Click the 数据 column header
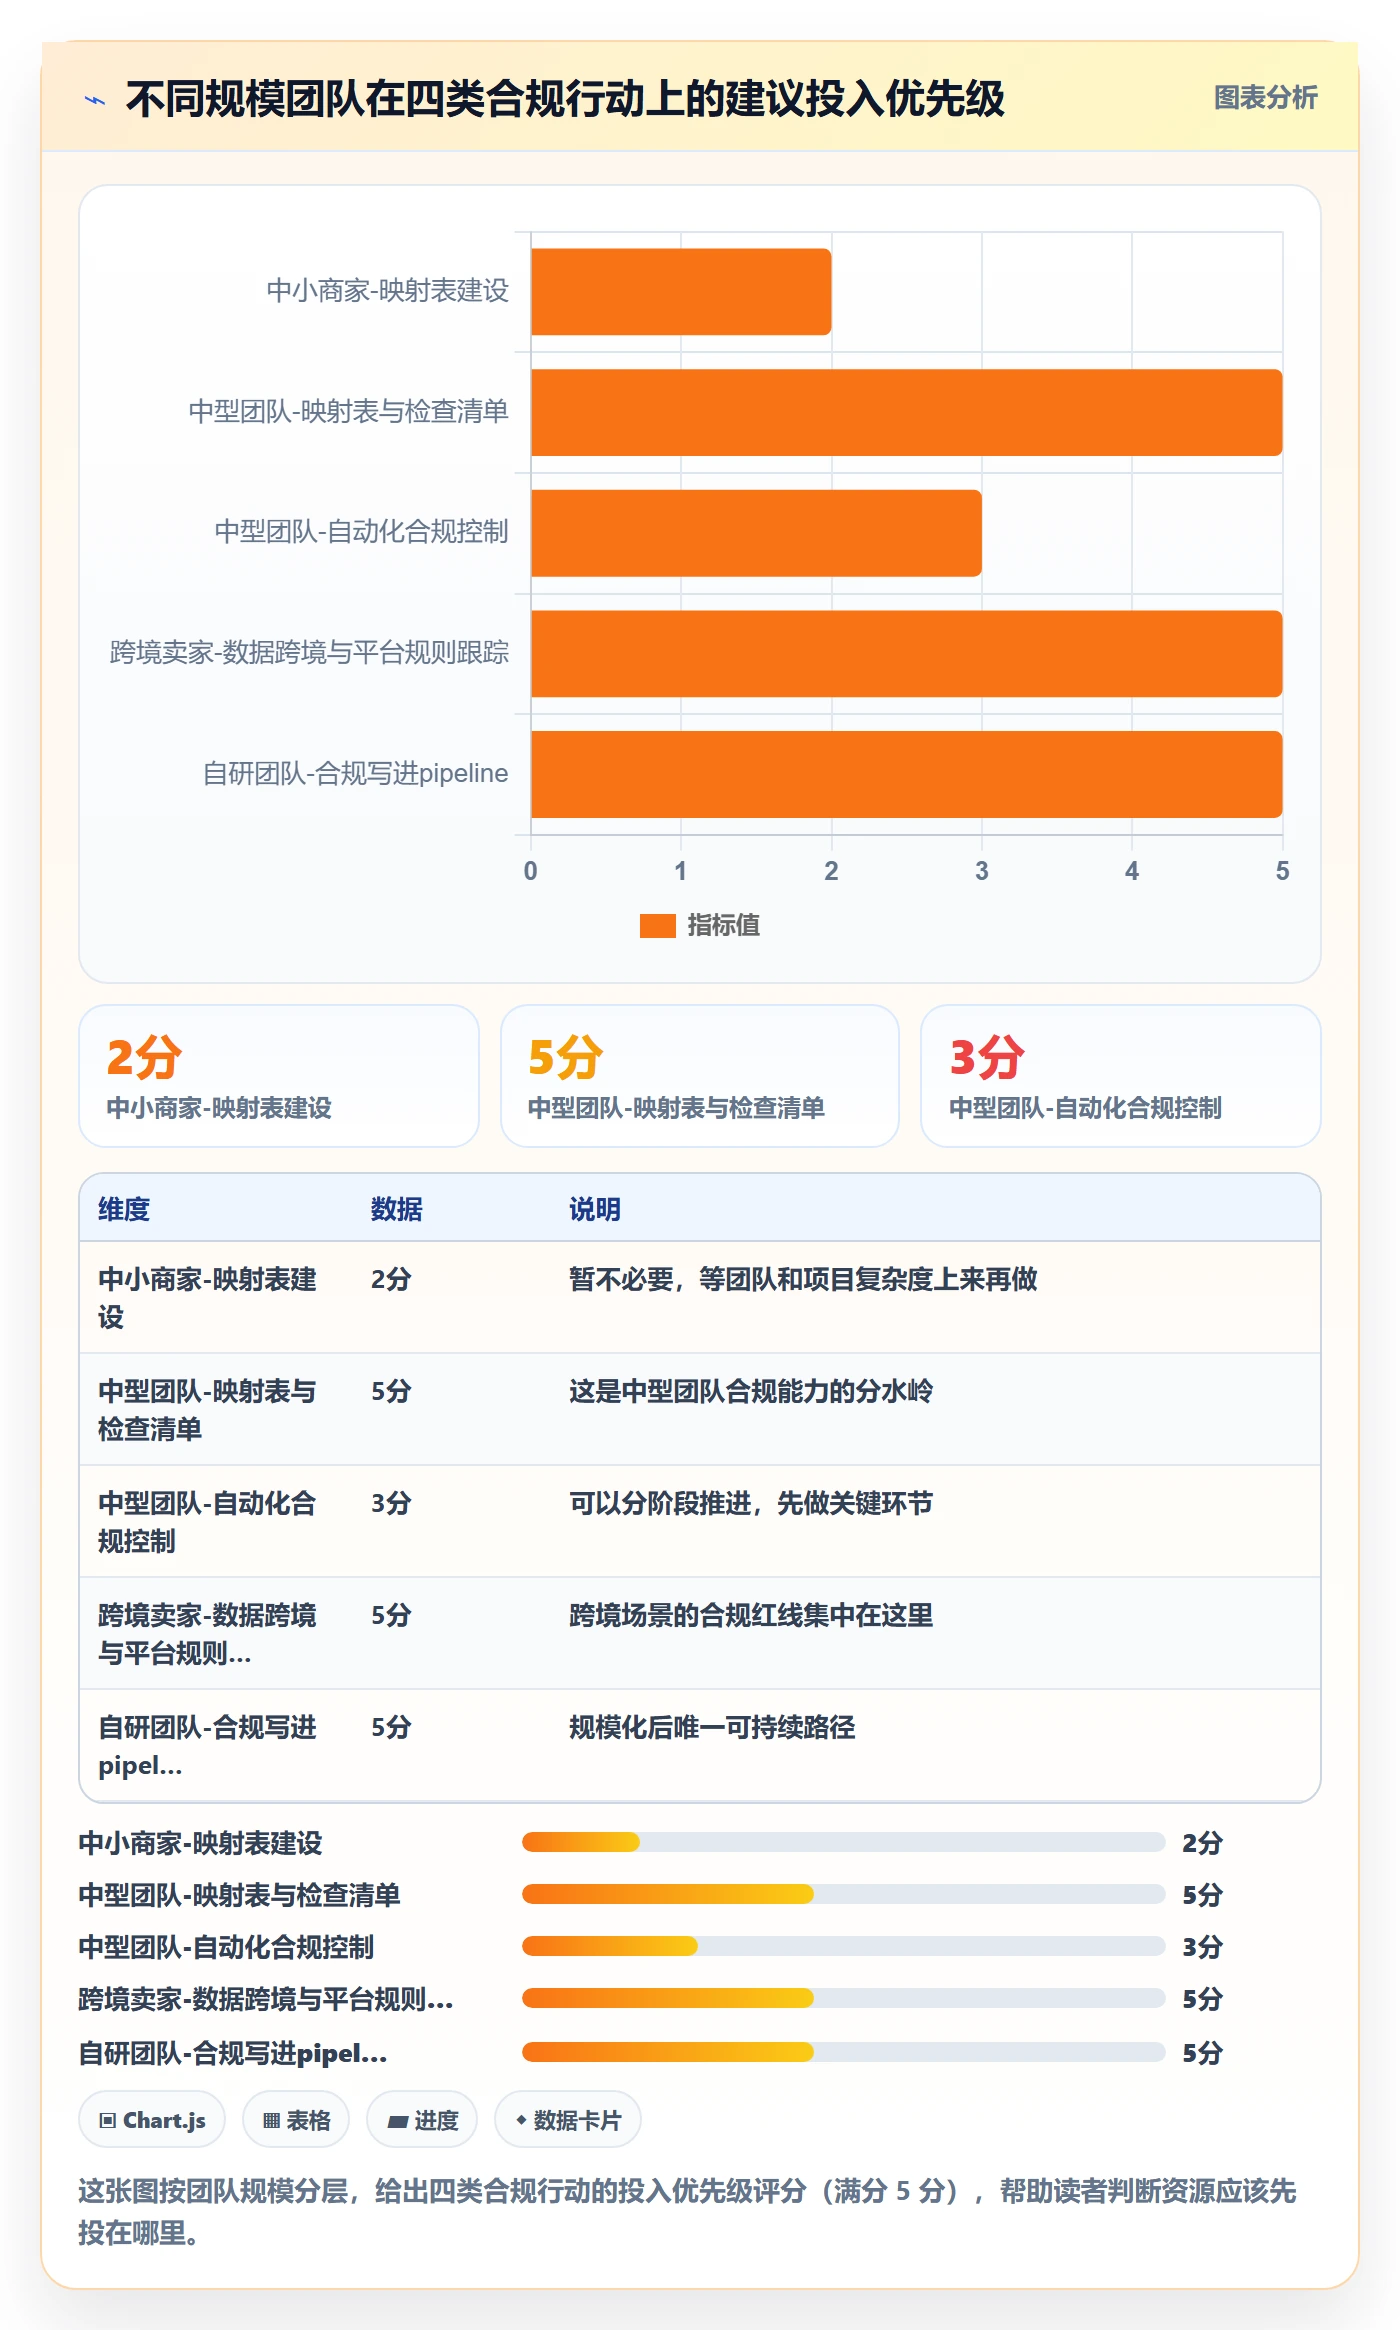This screenshot has width=1400, height=2330. 396,1209
